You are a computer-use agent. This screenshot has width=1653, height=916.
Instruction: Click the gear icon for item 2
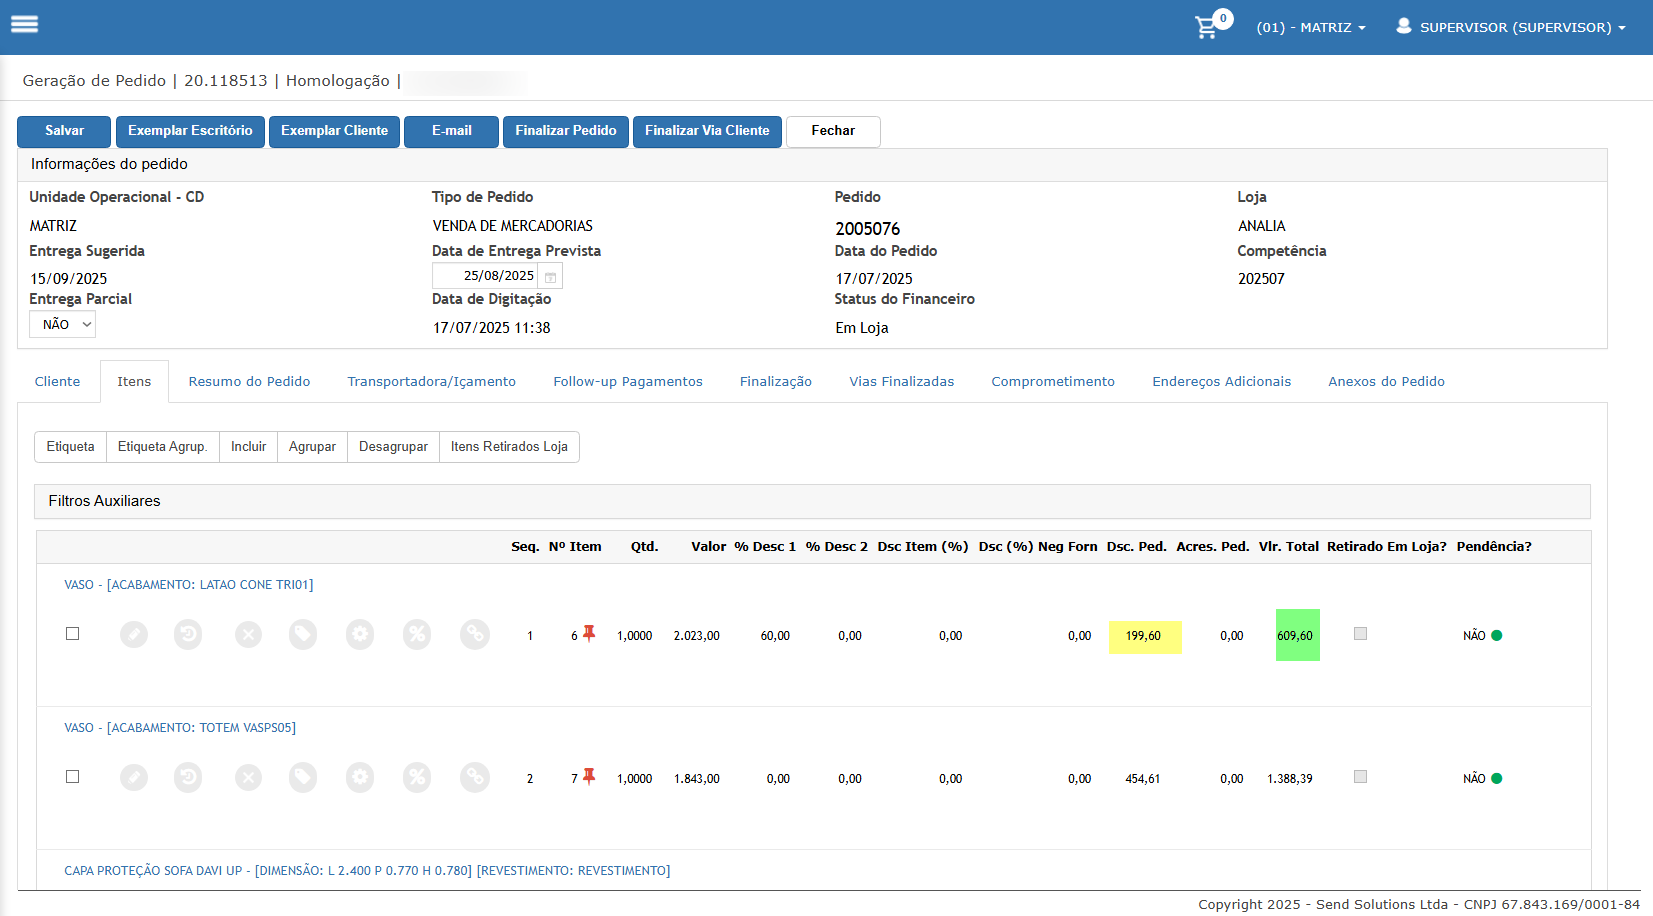(x=360, y=778)
